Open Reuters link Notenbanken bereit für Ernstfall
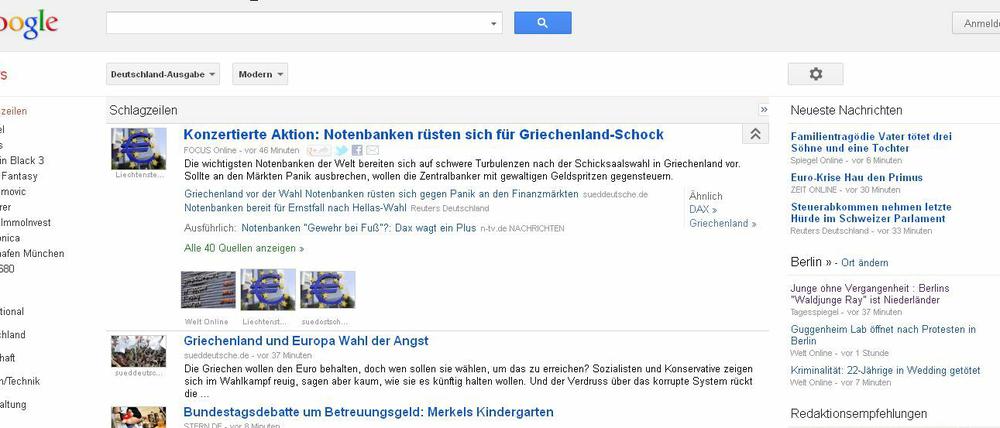1000x428 pixels. [295, 208]
